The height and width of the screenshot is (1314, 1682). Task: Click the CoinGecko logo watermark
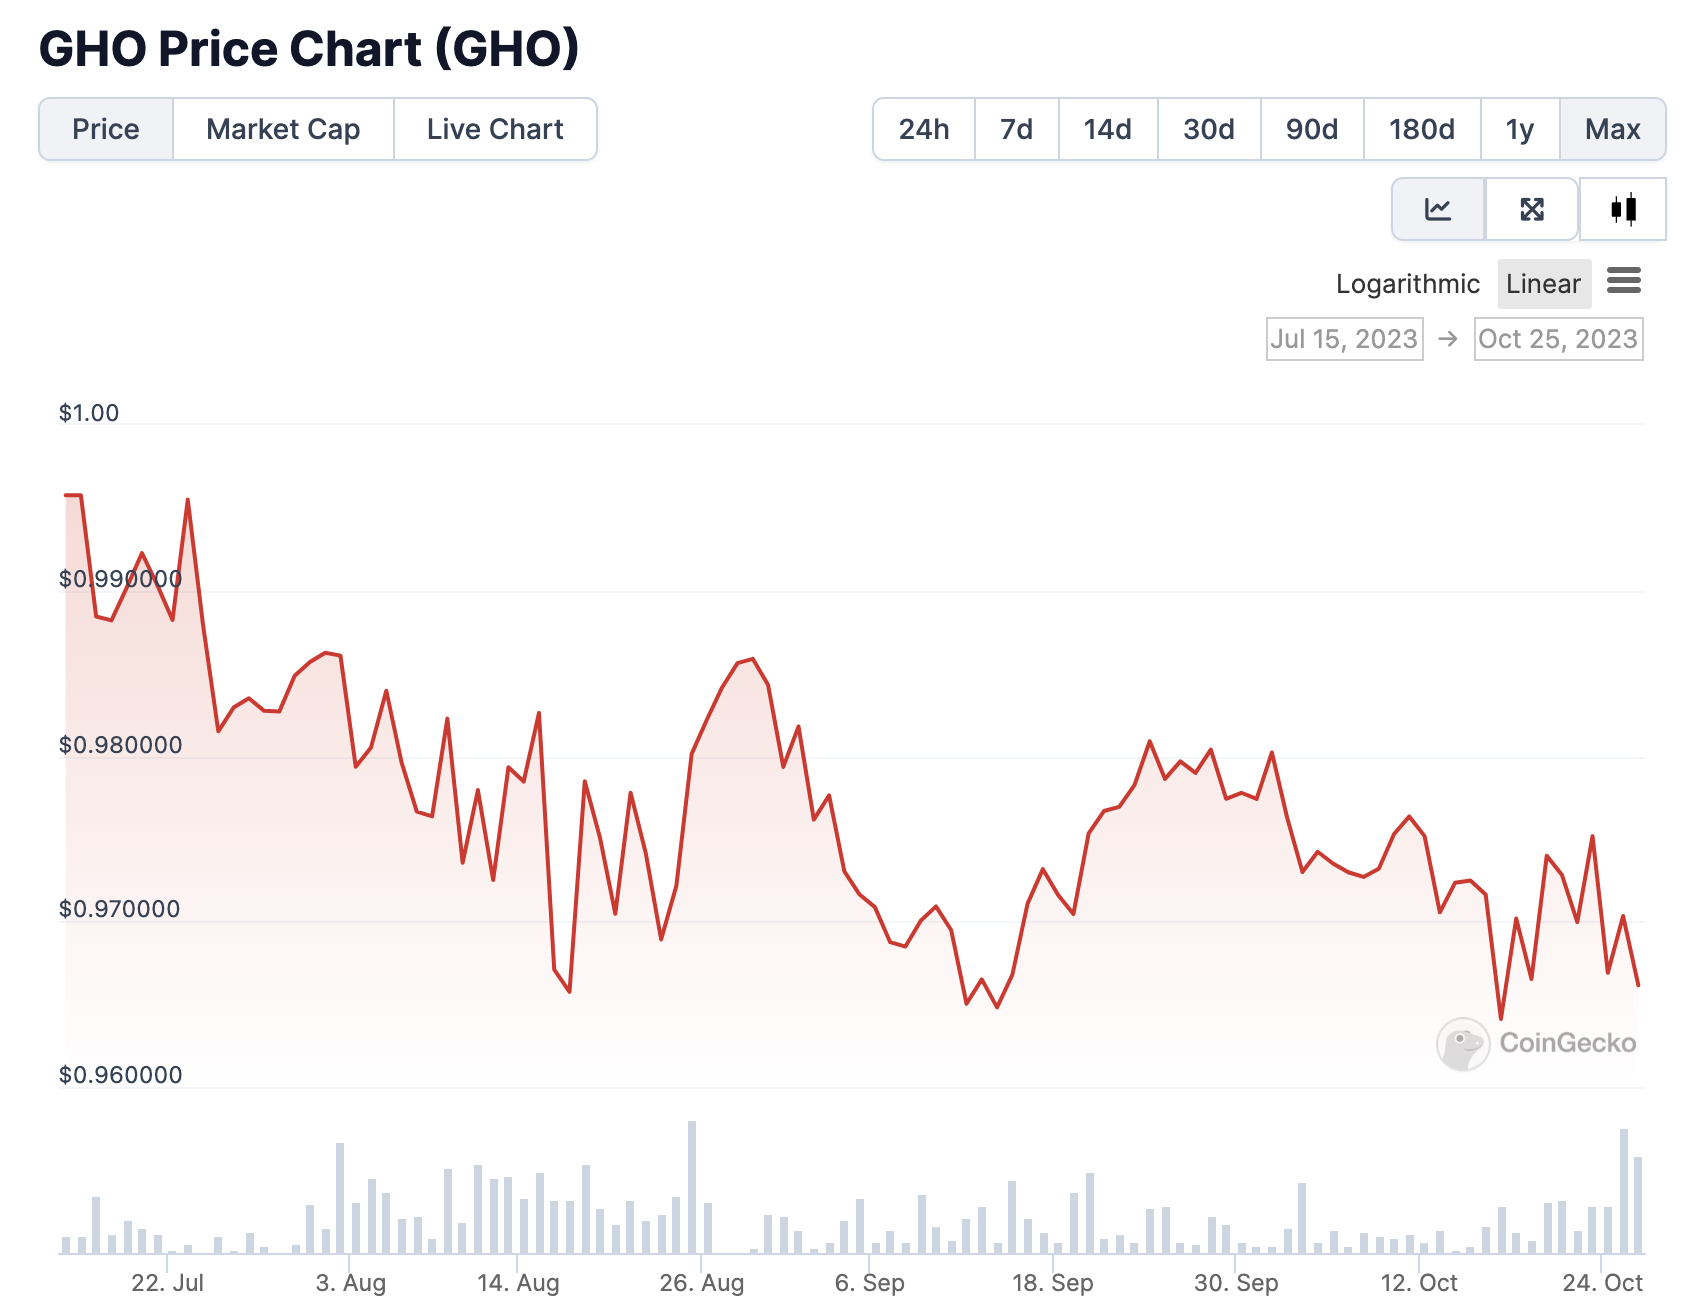pos(1536,1043)
